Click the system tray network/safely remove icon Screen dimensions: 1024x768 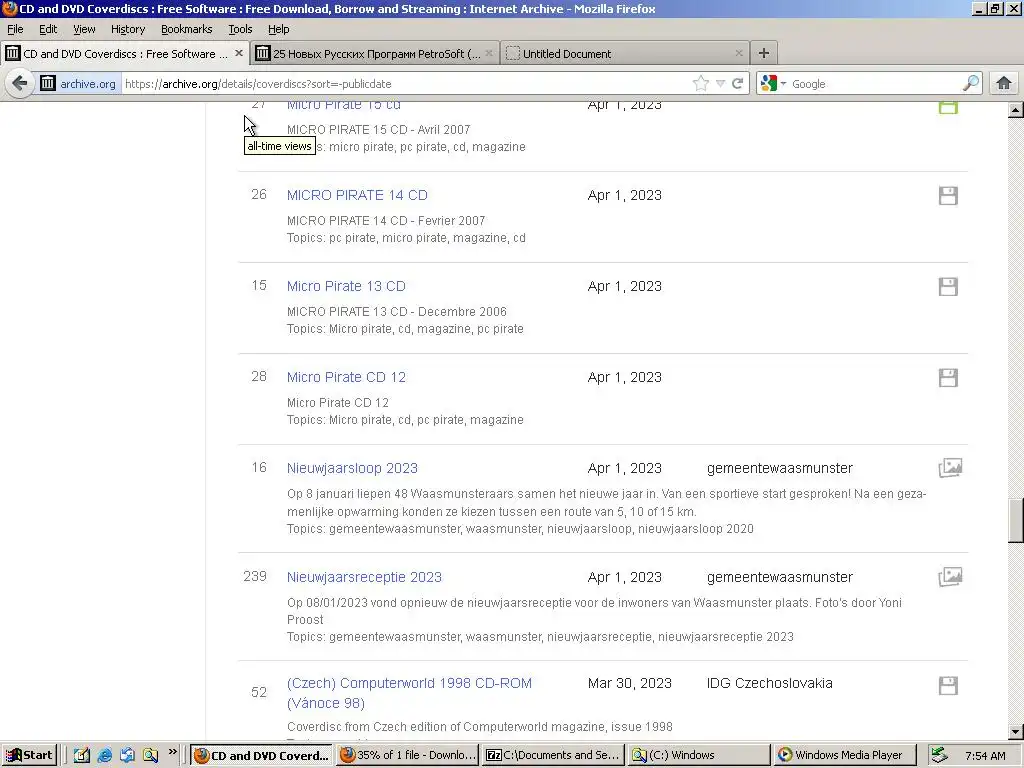(x=938, y=756)
